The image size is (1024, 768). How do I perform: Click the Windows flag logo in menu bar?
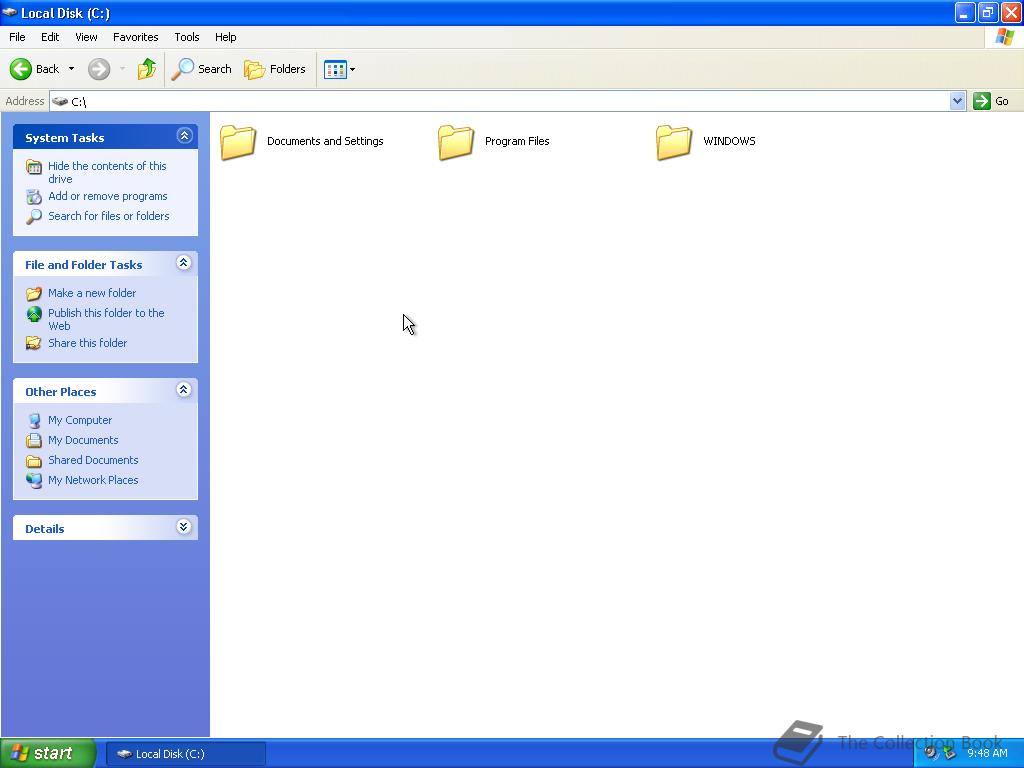1004,37
